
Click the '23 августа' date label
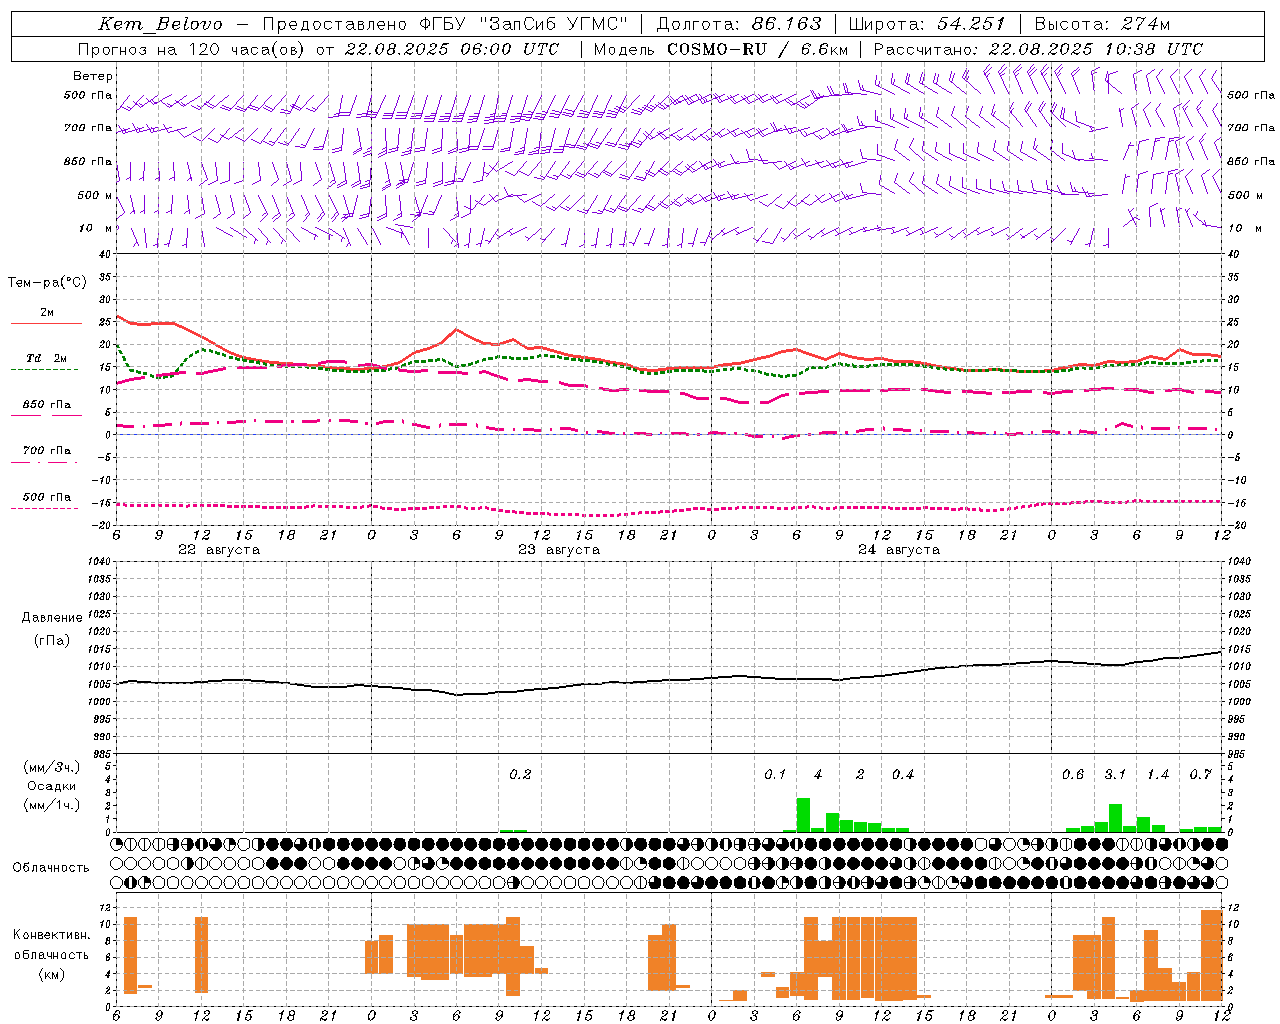click(x=559, y=550)
